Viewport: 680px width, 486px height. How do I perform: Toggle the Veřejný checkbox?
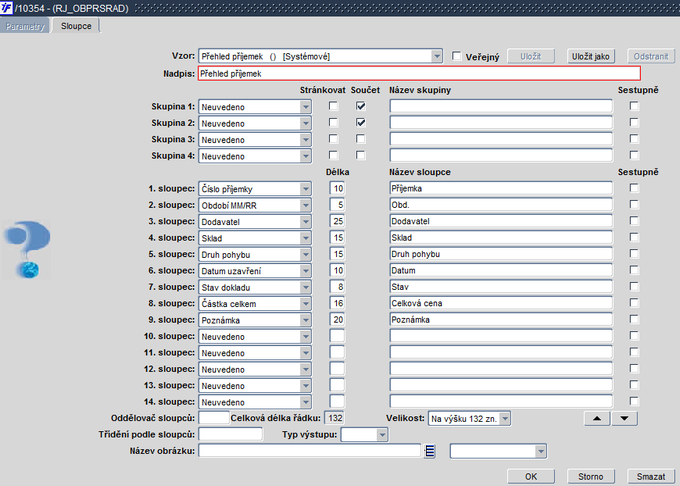click(457, 56)
